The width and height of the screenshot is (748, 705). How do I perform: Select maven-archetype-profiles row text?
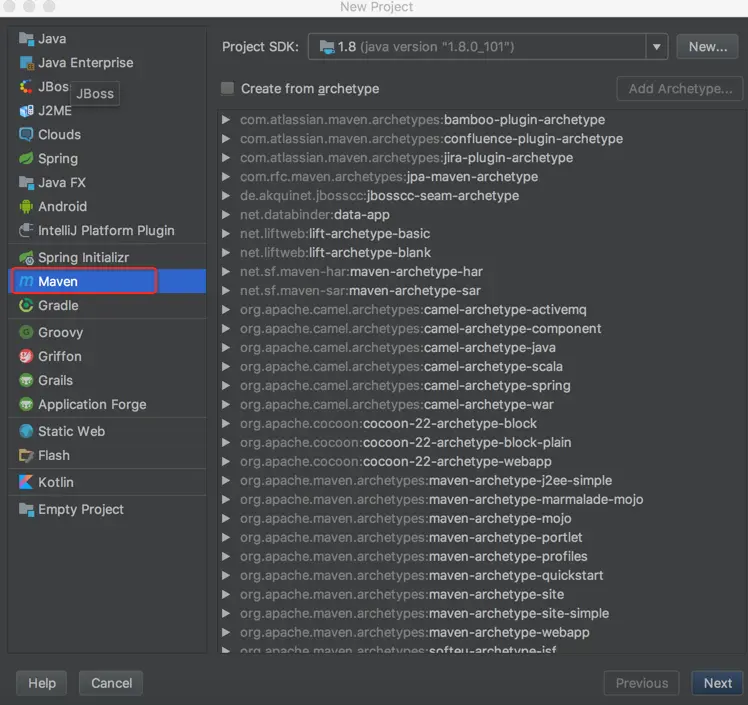[x=414, y=556]
